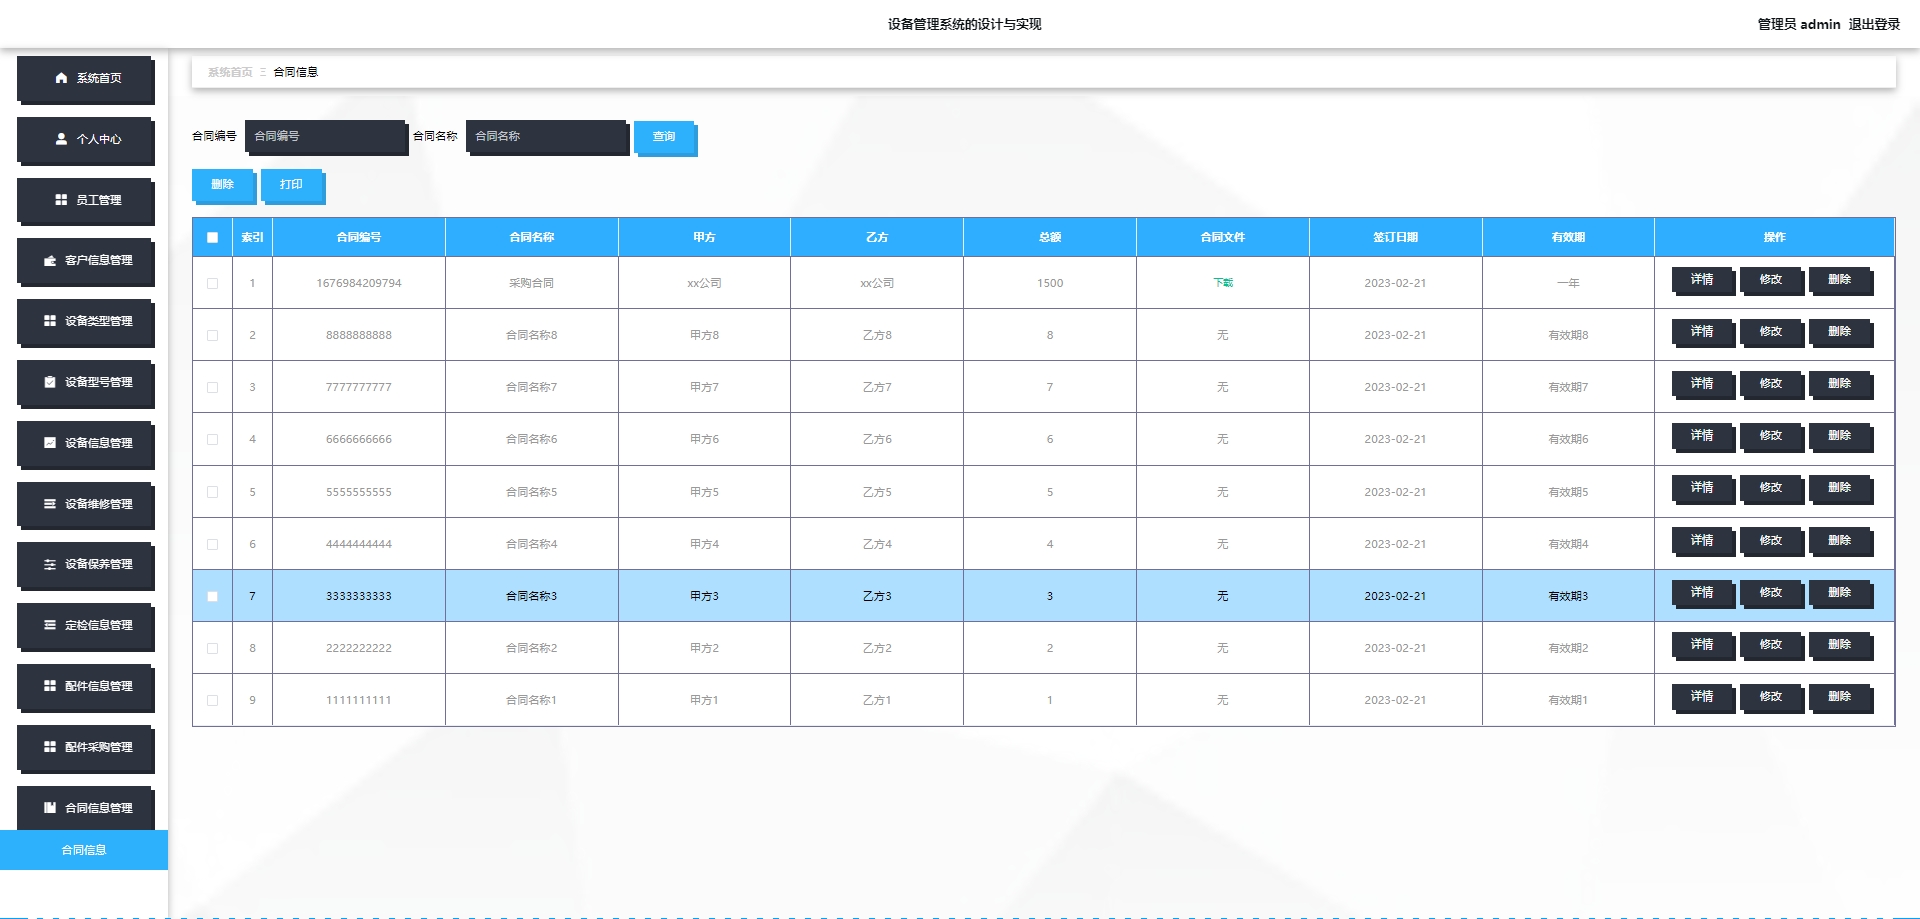Click the grid icon beside 设备类型管理
1920x919 pixels.
coord(50,321)
